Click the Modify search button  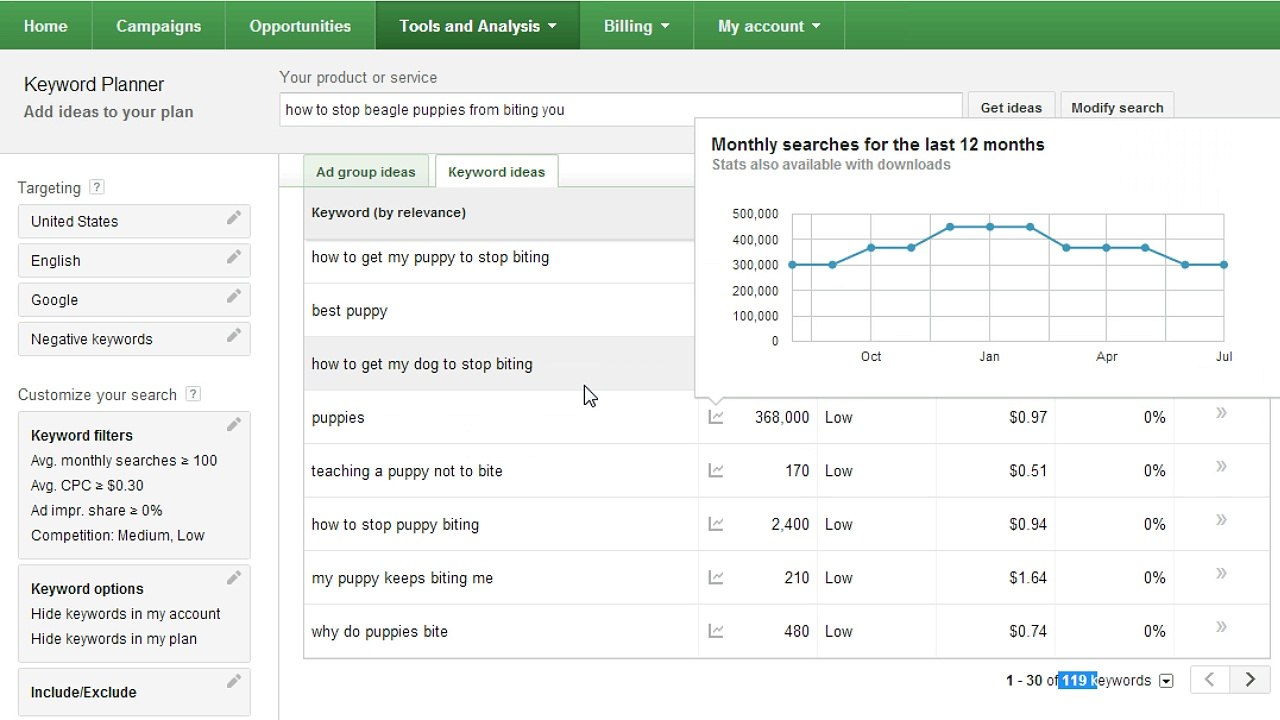(x=1117, y=108)
